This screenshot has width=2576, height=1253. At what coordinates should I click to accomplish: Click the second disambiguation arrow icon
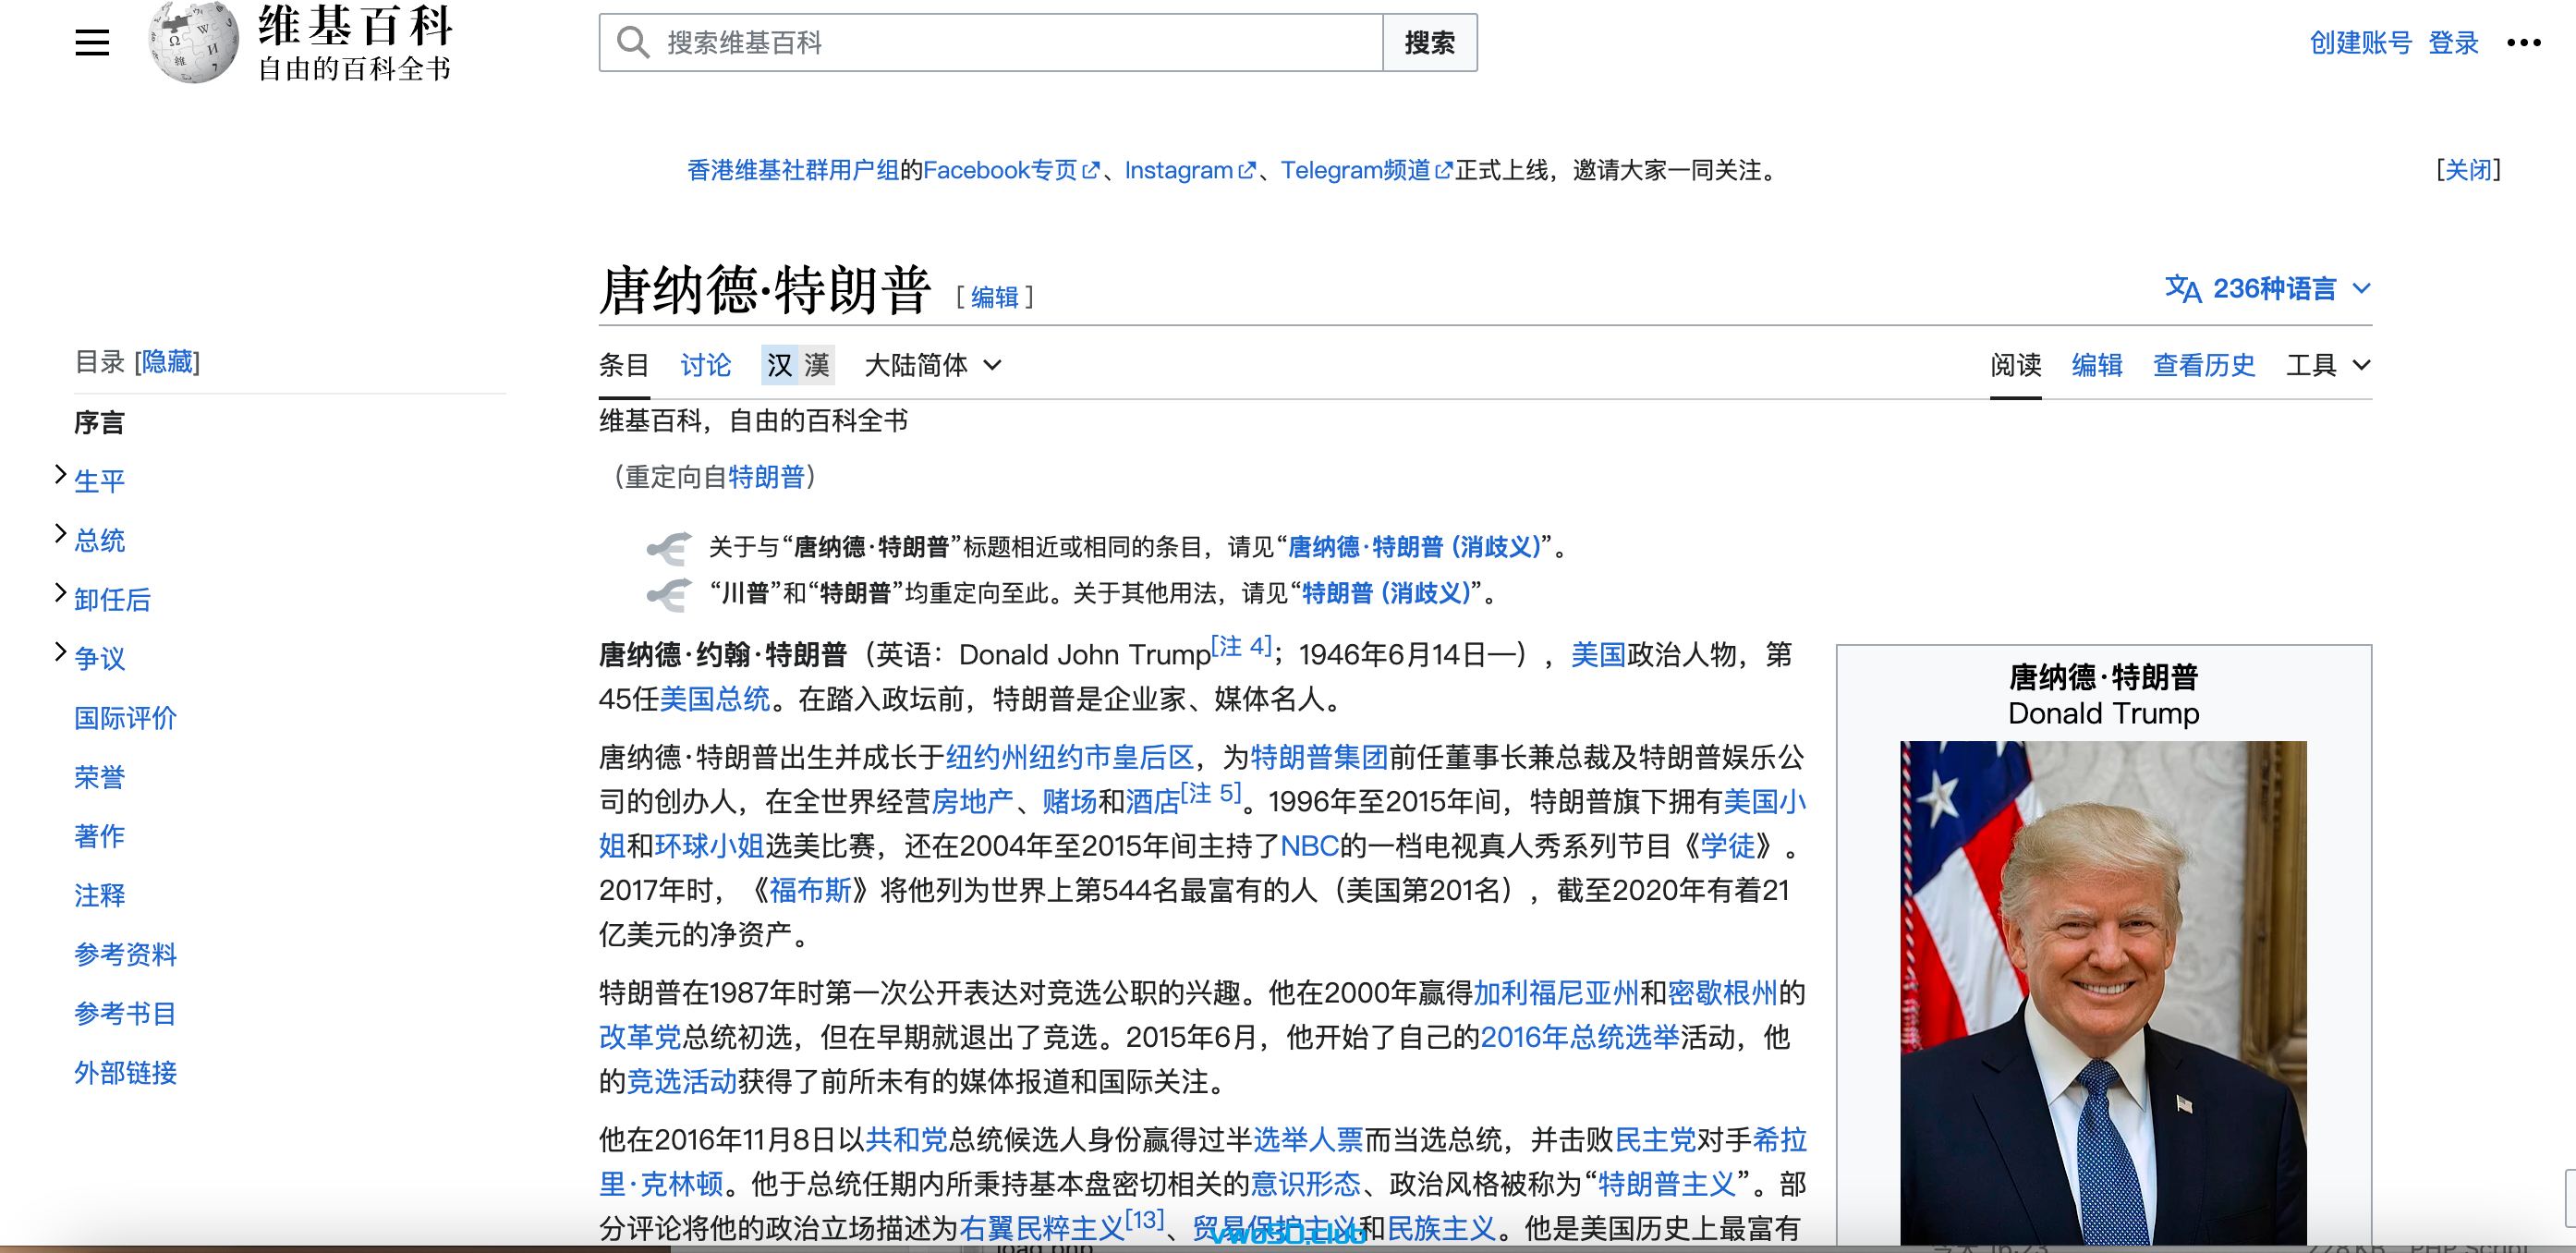(669, 594)
